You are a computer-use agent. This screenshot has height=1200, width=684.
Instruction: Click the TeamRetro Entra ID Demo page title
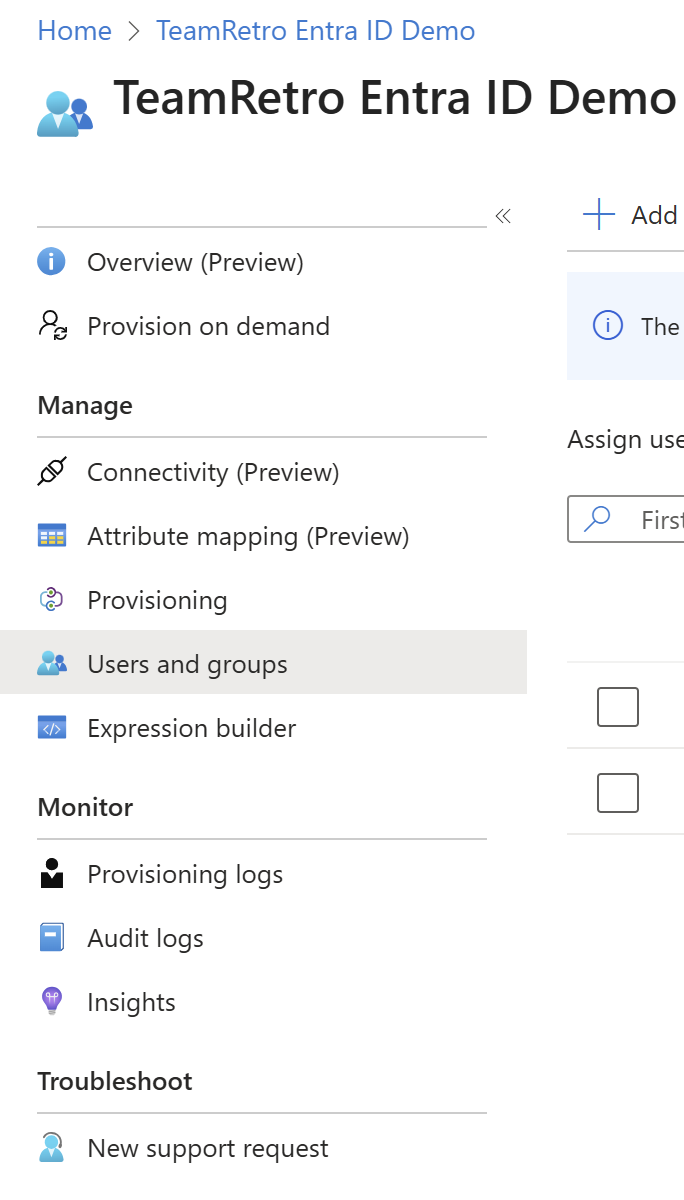coord(395,99)
